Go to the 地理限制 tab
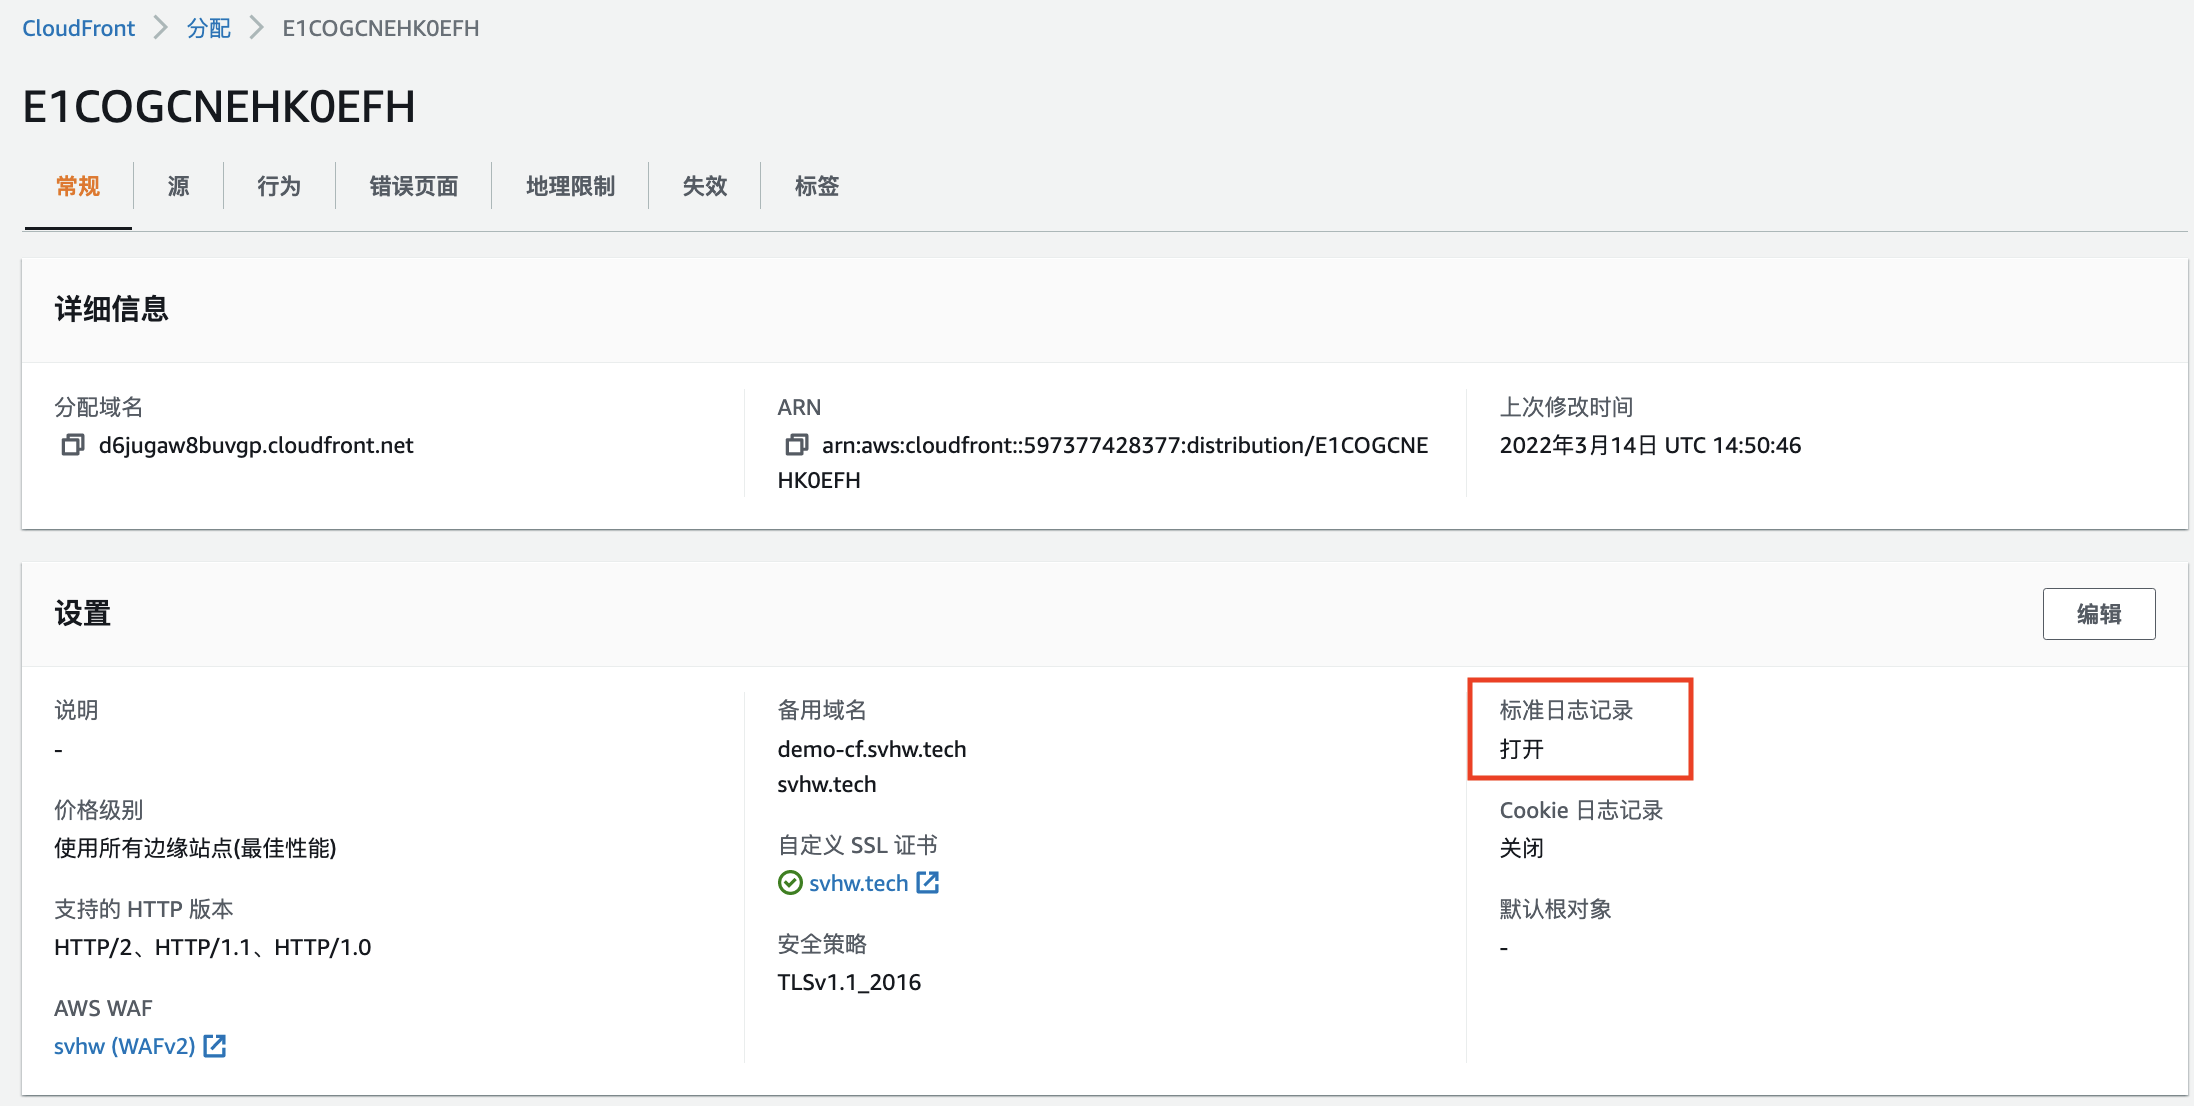Viewport: 2194px width, 1106px height. (x=570, y=186)
